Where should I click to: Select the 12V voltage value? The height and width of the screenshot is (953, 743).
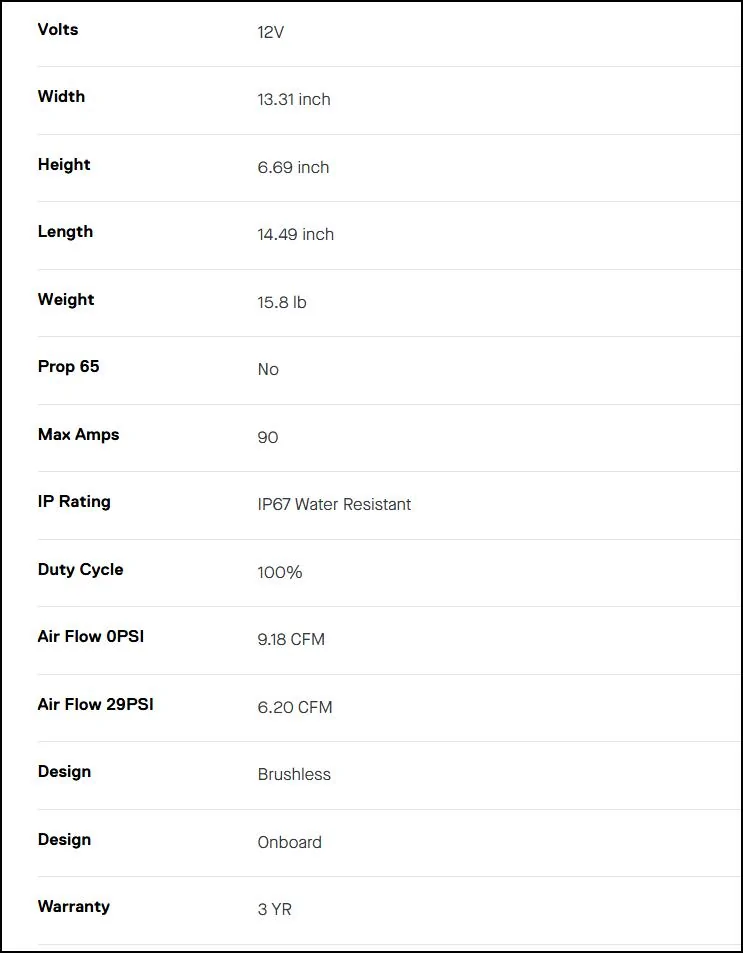(x=271, y=32)
